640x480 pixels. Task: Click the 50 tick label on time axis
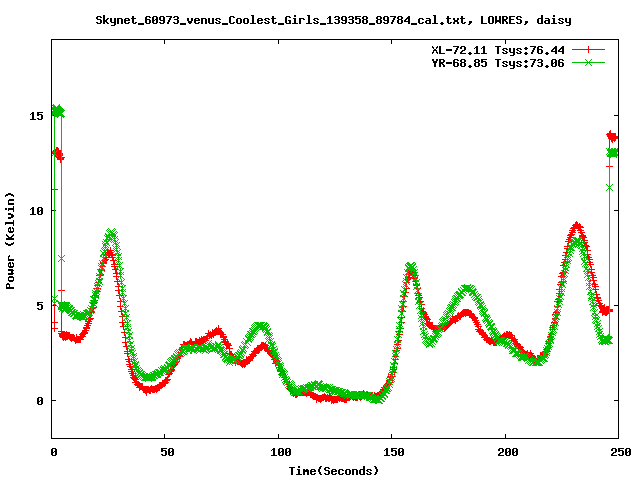166,452
